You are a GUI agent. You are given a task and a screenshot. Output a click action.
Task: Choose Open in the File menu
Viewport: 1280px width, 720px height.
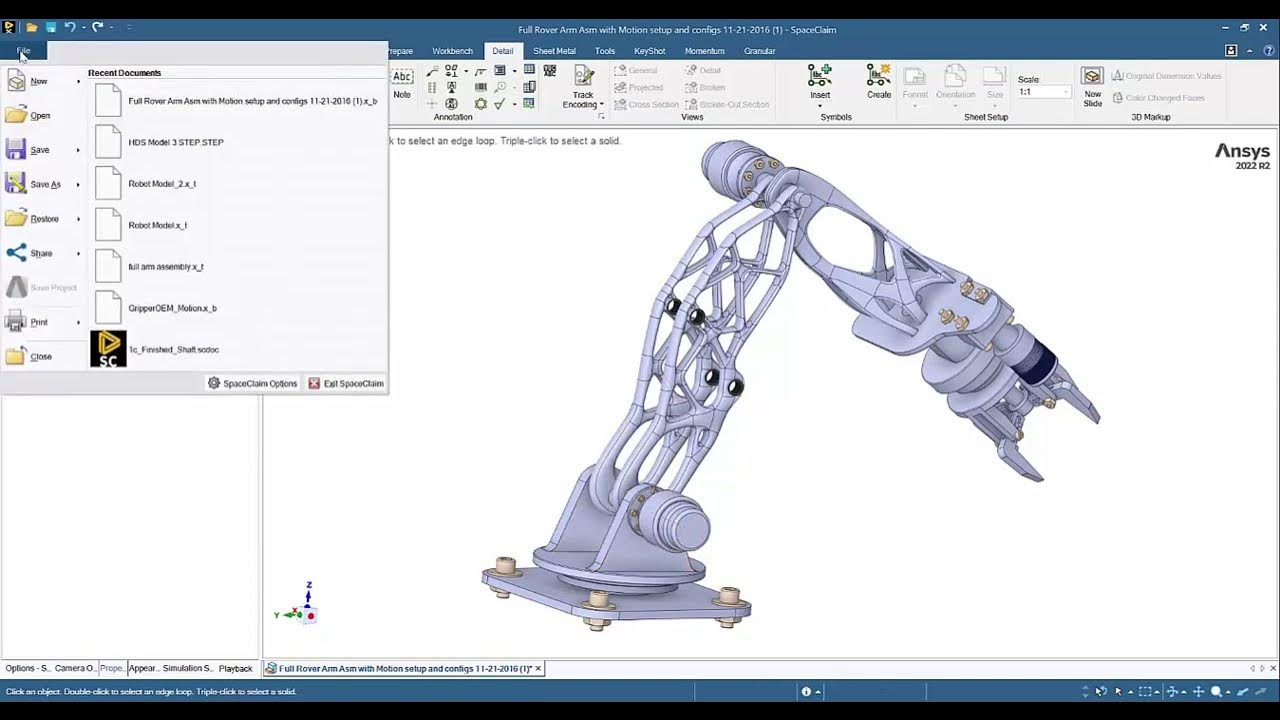[40, 116]
